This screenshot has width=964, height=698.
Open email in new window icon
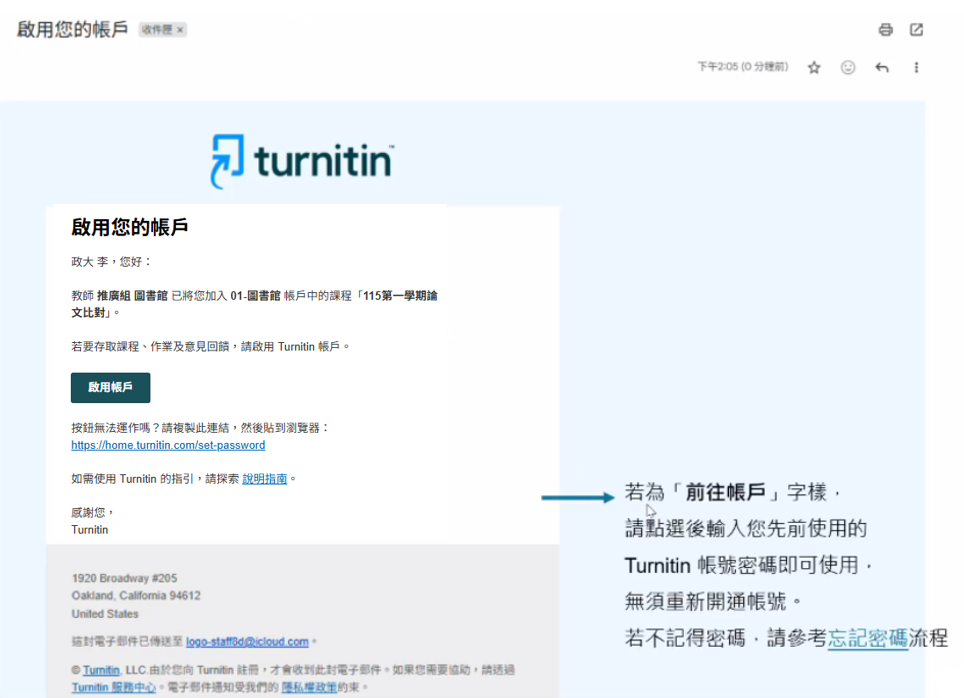pyautogui.click(x=916, y=30)
